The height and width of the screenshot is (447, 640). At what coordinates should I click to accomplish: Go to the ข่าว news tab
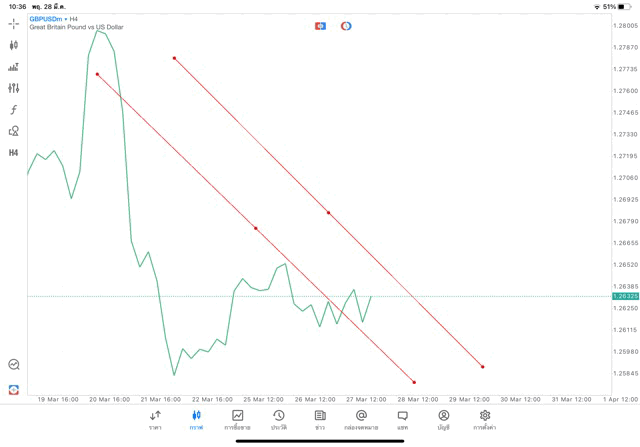point(320,419)
